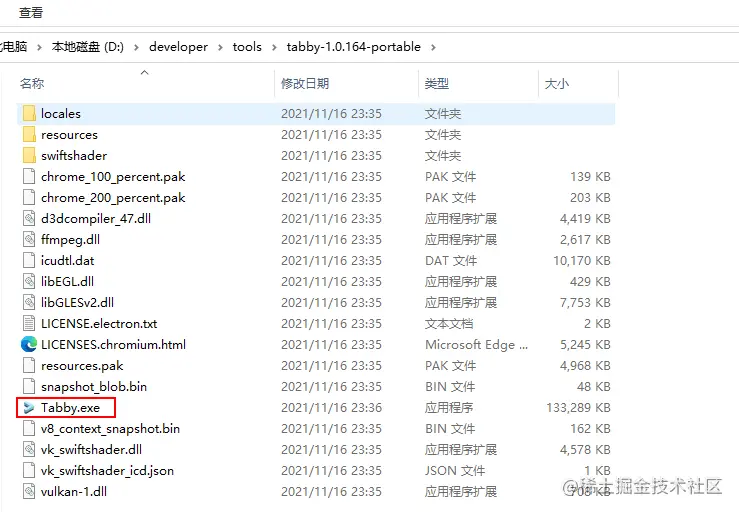The width and height of the screenshot is (739, 512).
Task: Go to developer folder in the address bar
Action: click(x=178, y=47)
